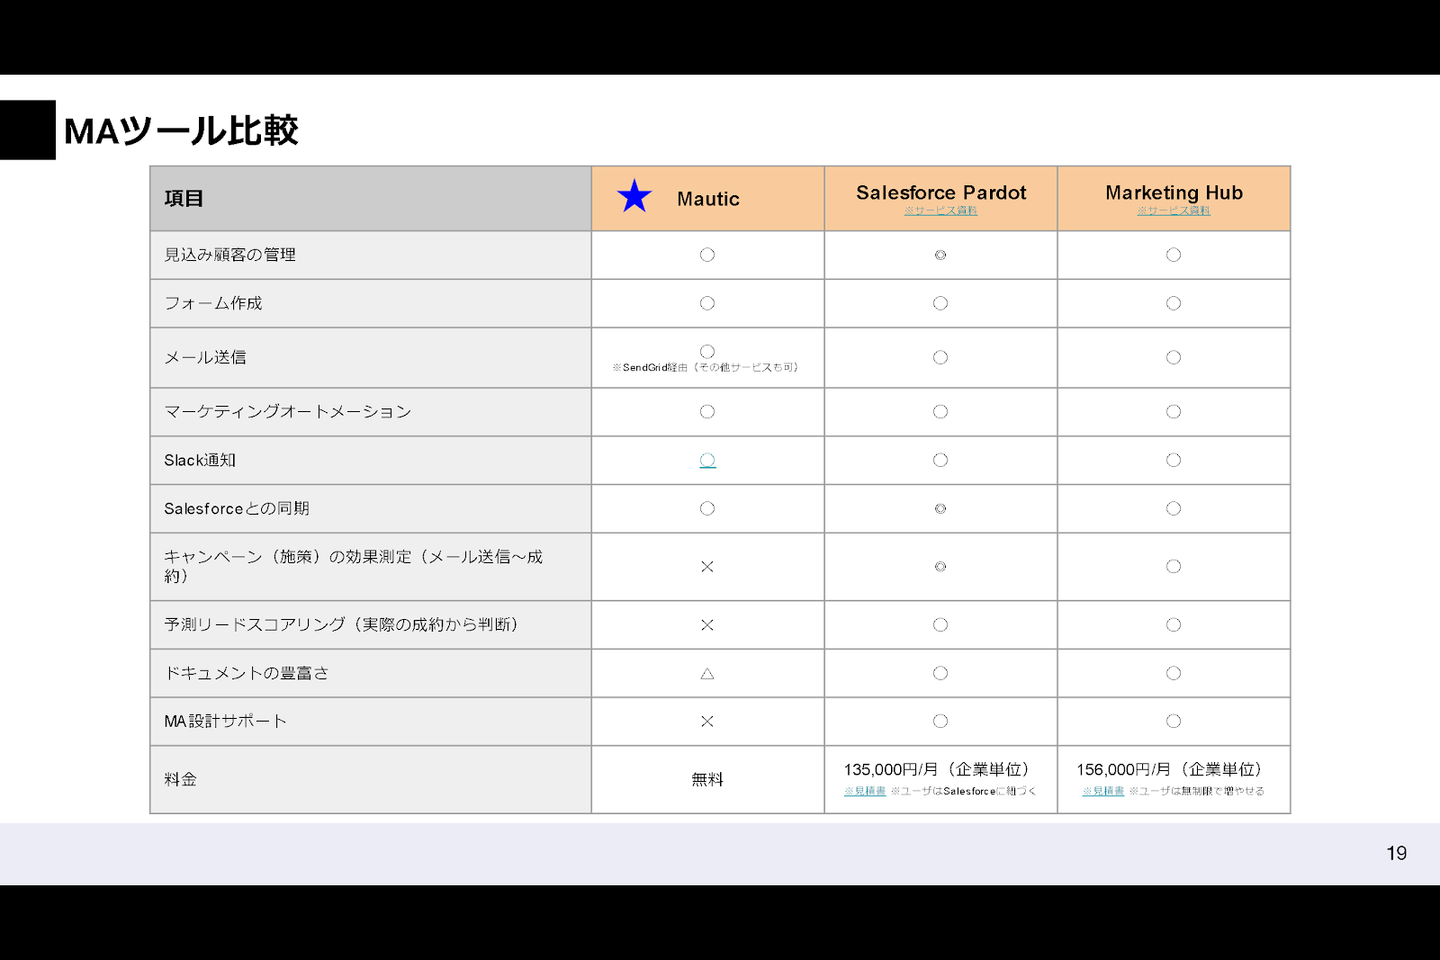This screenshot has width=1440, height=960.
Task: Click the MA設計サポート row label
Action: point(225,721)
